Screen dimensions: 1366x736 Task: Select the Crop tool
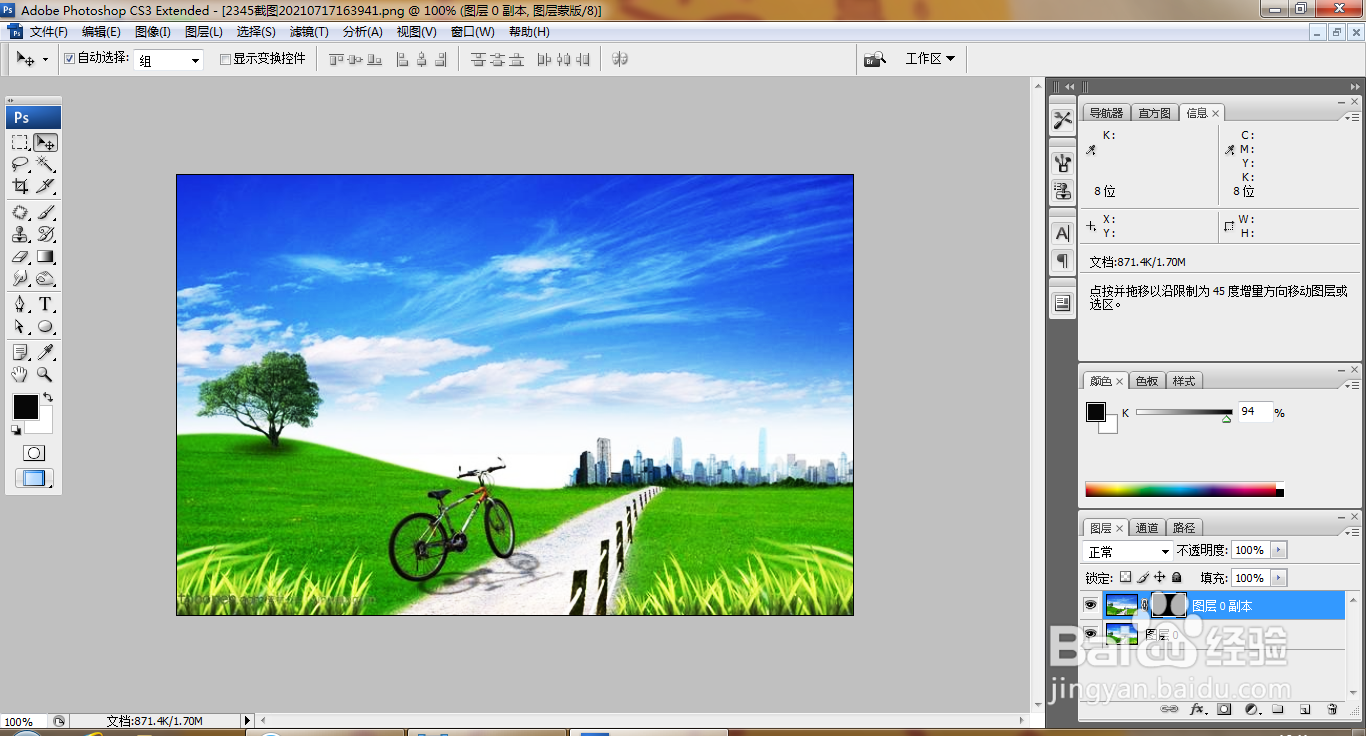(x=20, y=186)
